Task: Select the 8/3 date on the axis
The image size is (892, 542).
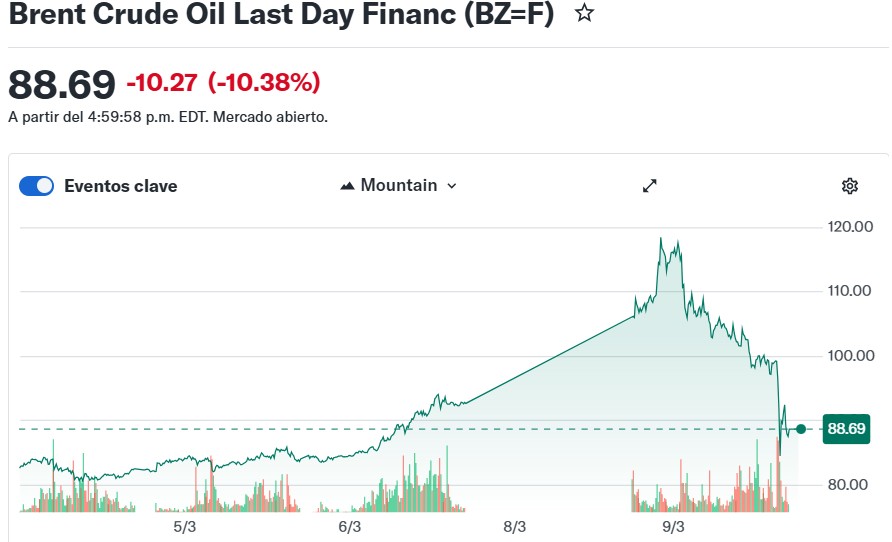Action: click(x=514, y=526)
